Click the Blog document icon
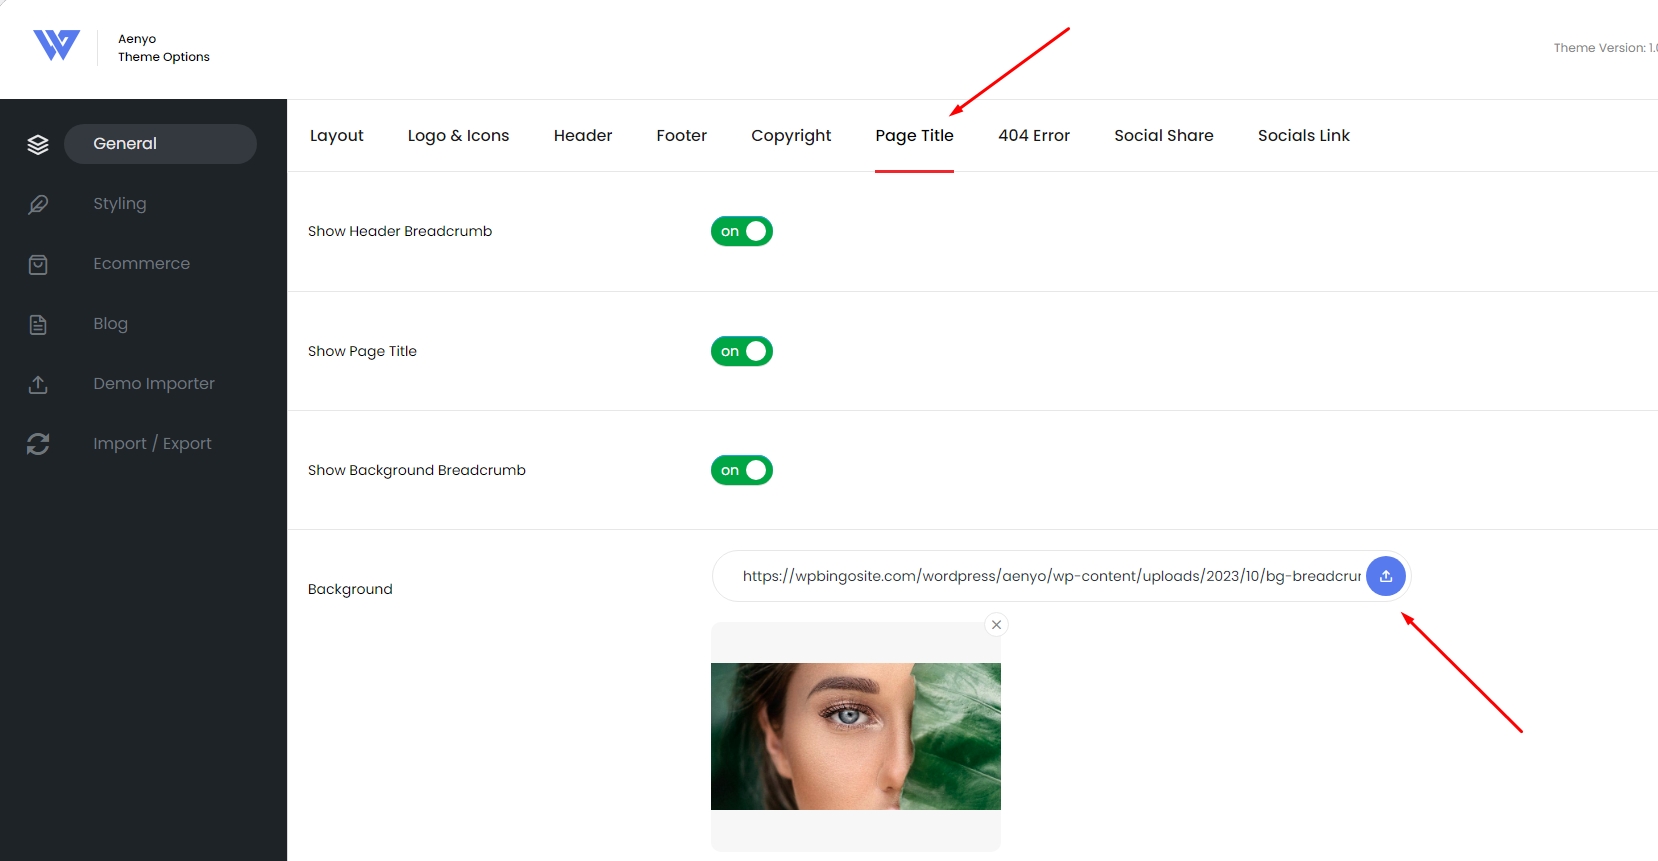The width and height of the screenshot is (1658, 861). (x=38, y=324)
